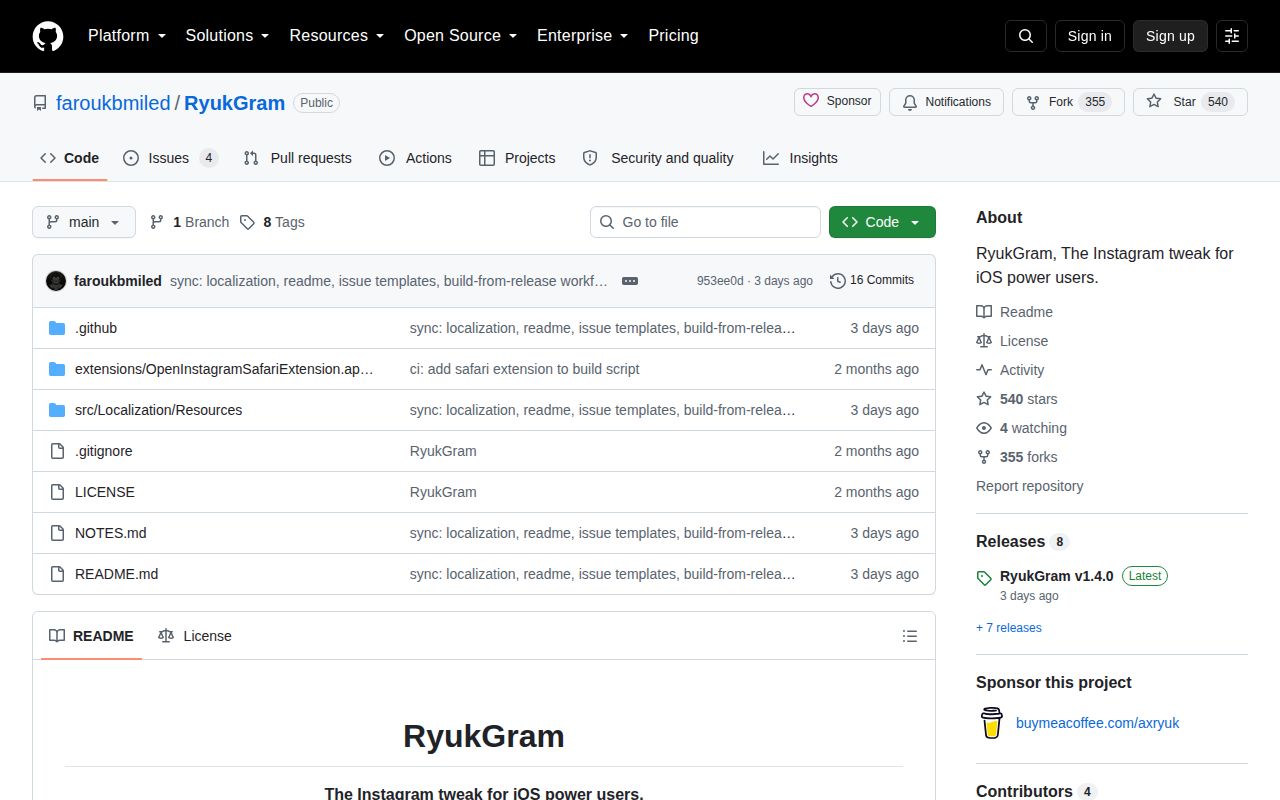Open the LICENSE file
Viewport: 1280px width, 800px height.
click(x=105, y=492)
